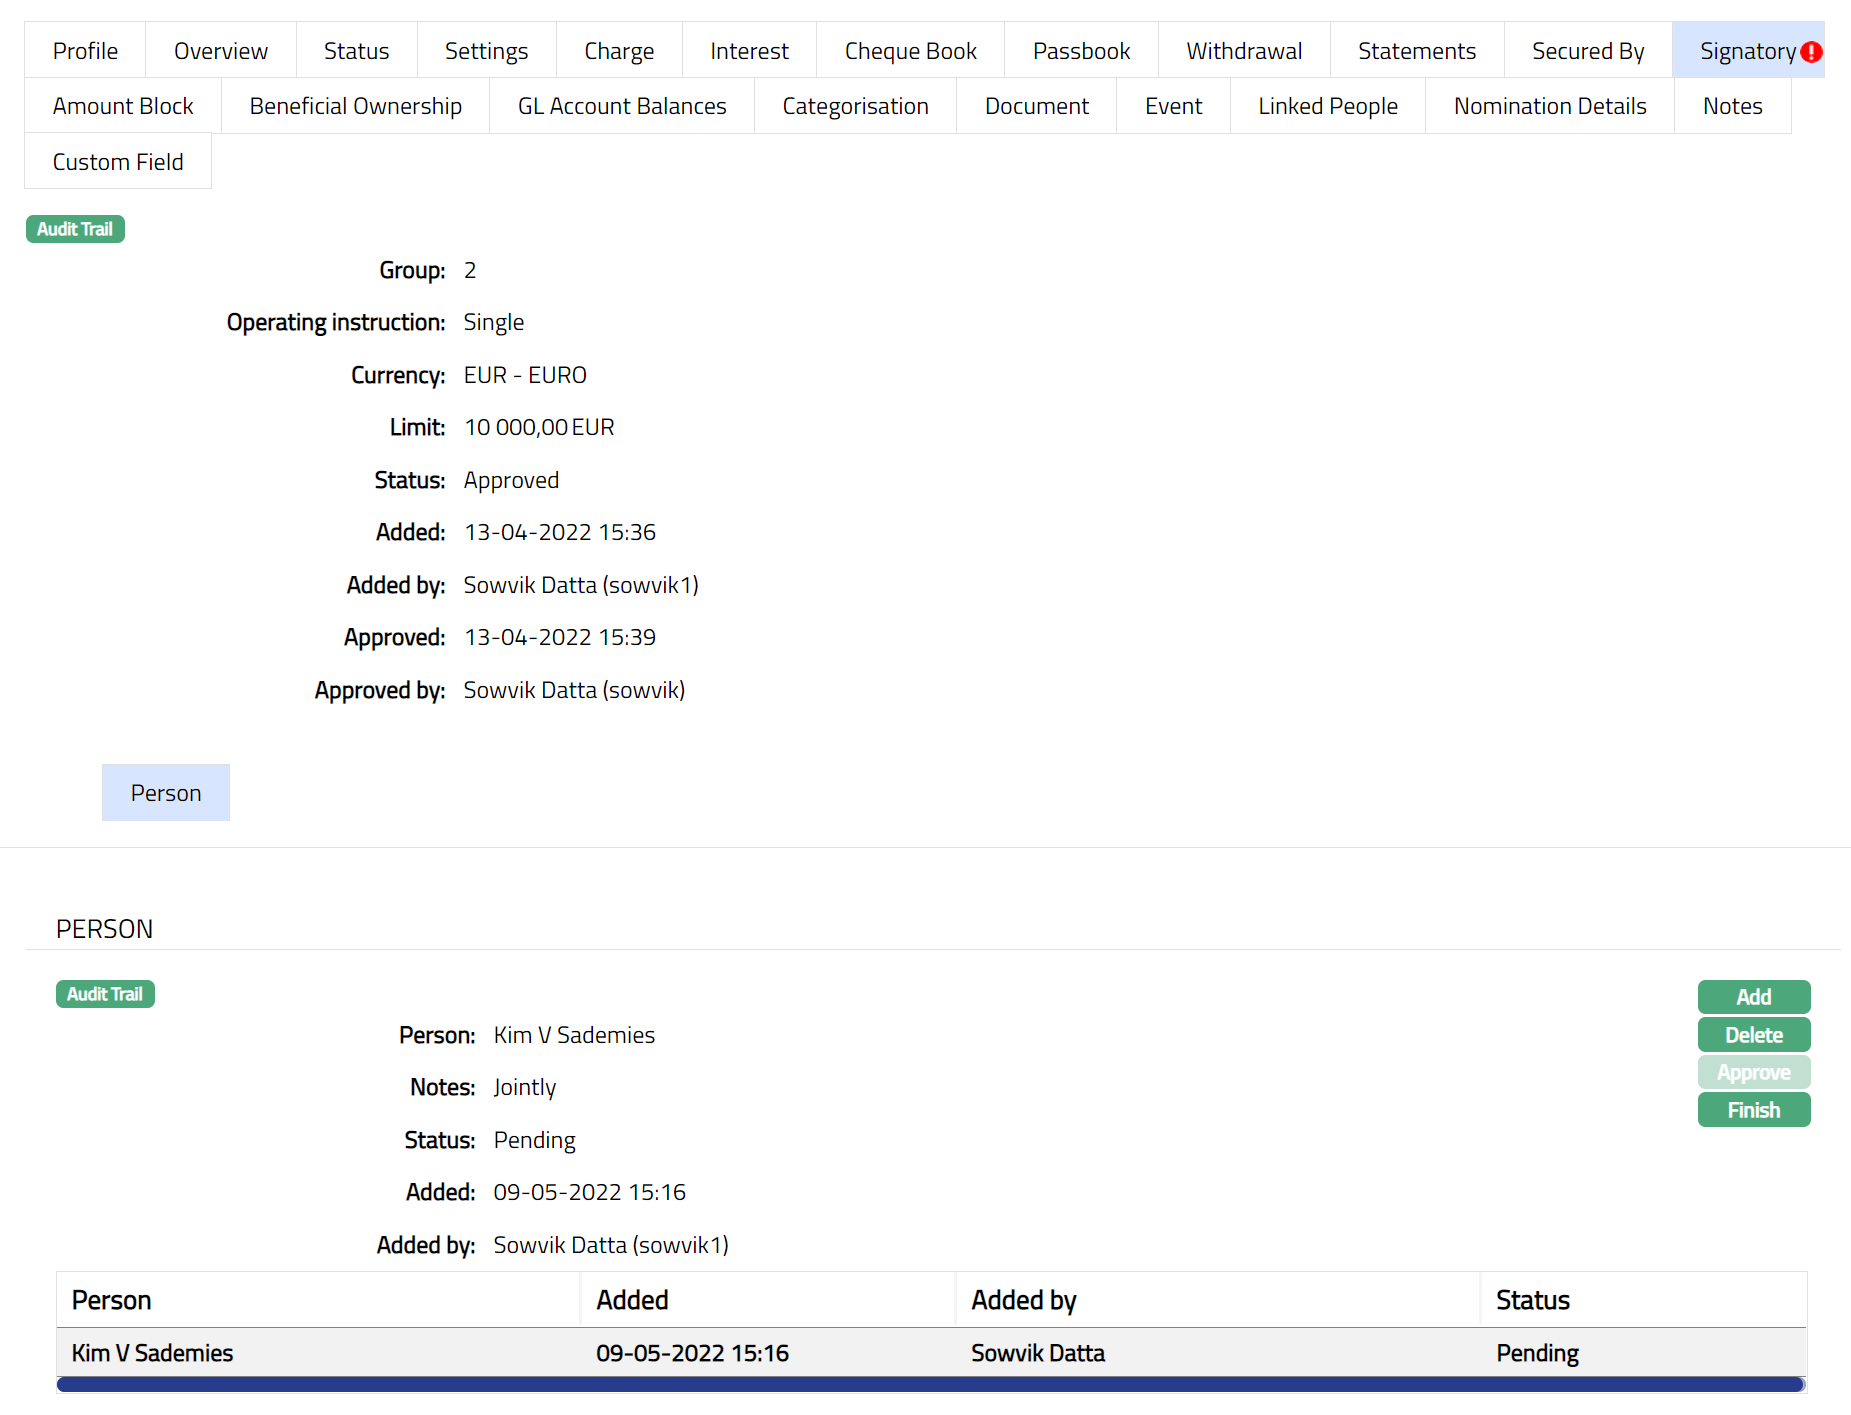Click the Add person button
Screen dimensions: 1851x1415
[1753, 997]
